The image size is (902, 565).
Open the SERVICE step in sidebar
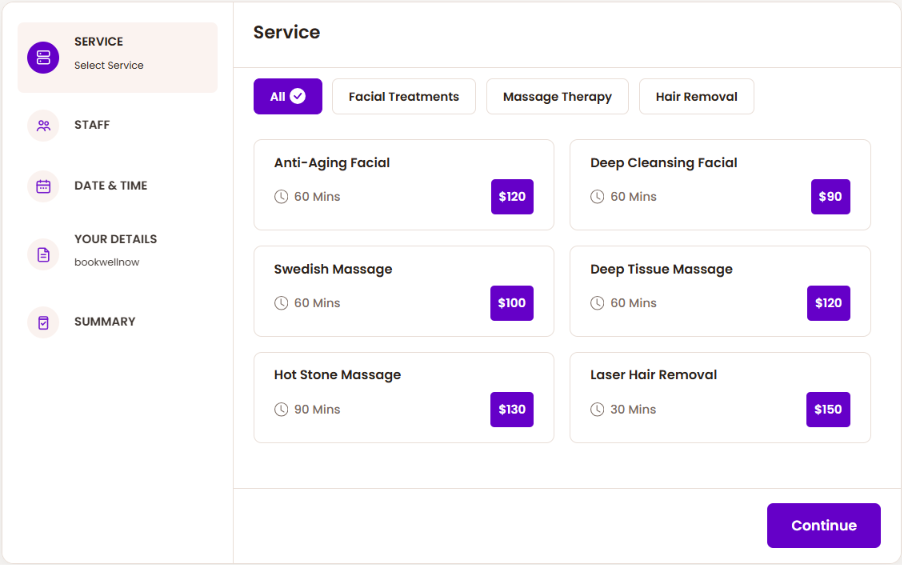tap(118, 58)
